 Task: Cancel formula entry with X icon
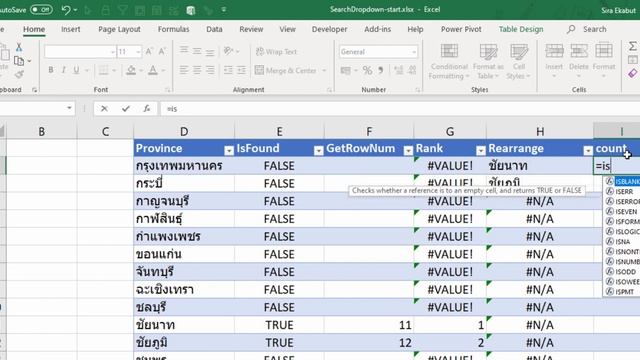(104, 109)
